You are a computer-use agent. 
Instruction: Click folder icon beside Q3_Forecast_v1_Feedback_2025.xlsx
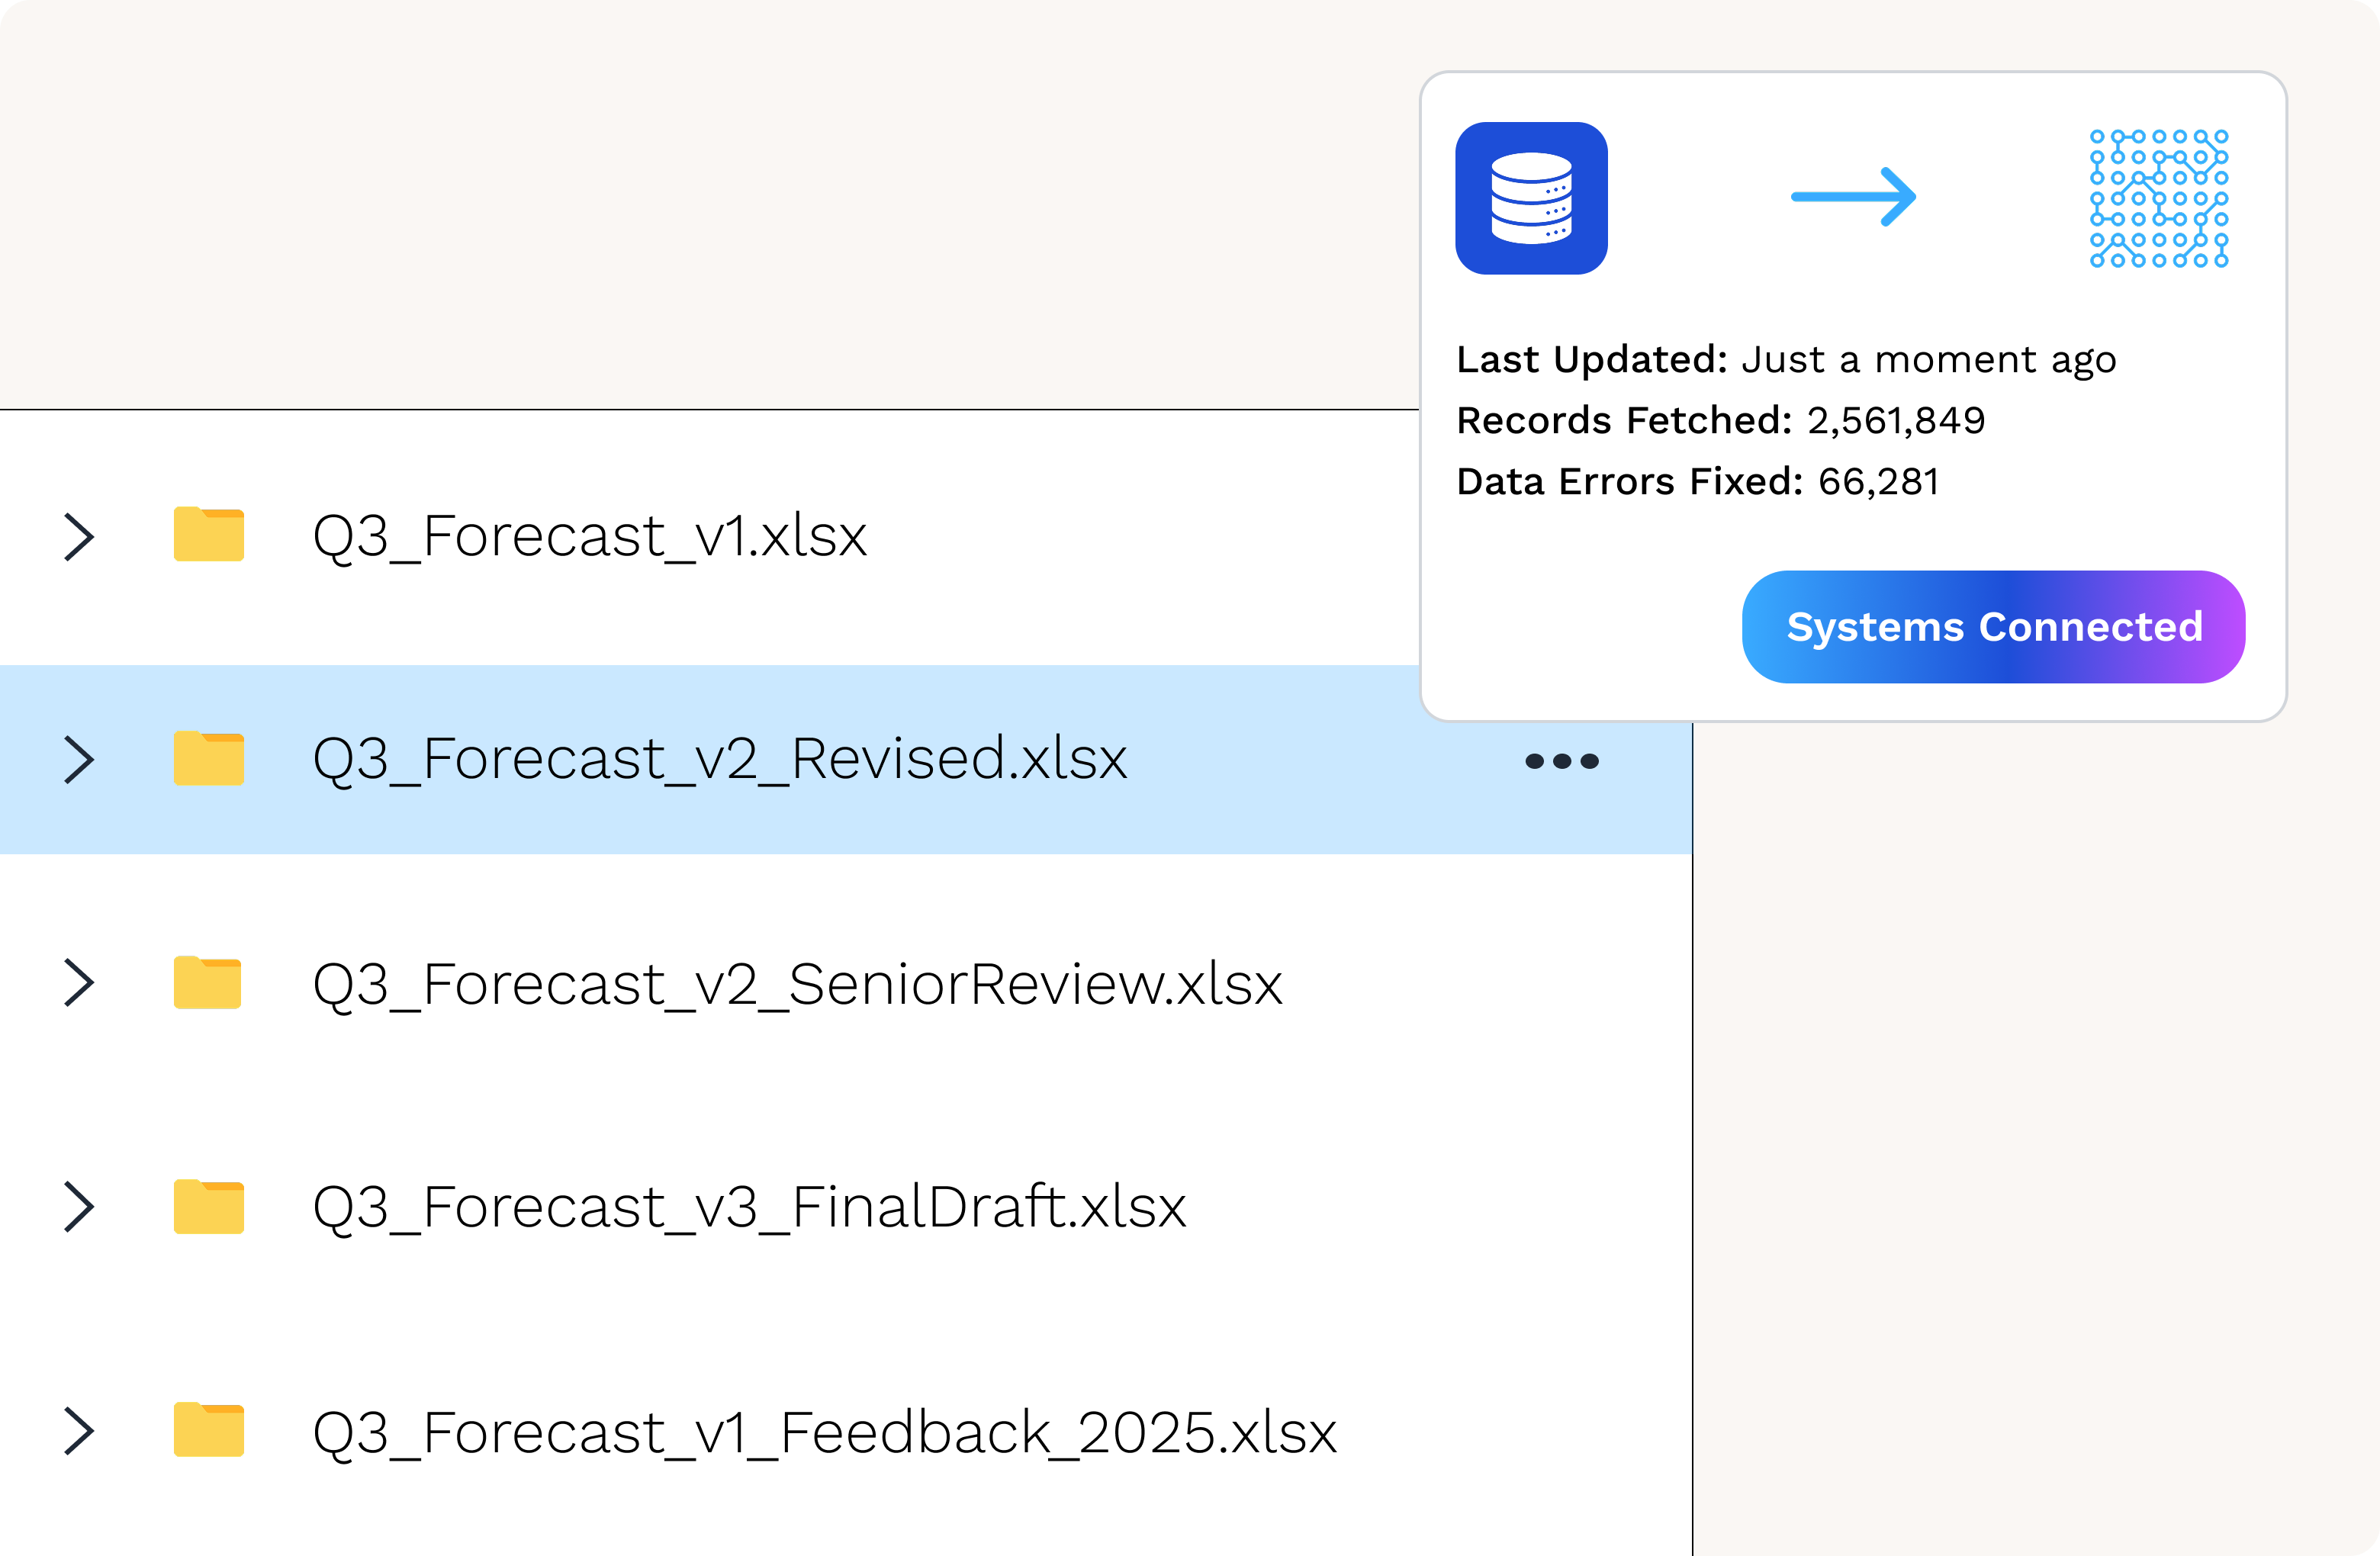tap(208, 1429)
